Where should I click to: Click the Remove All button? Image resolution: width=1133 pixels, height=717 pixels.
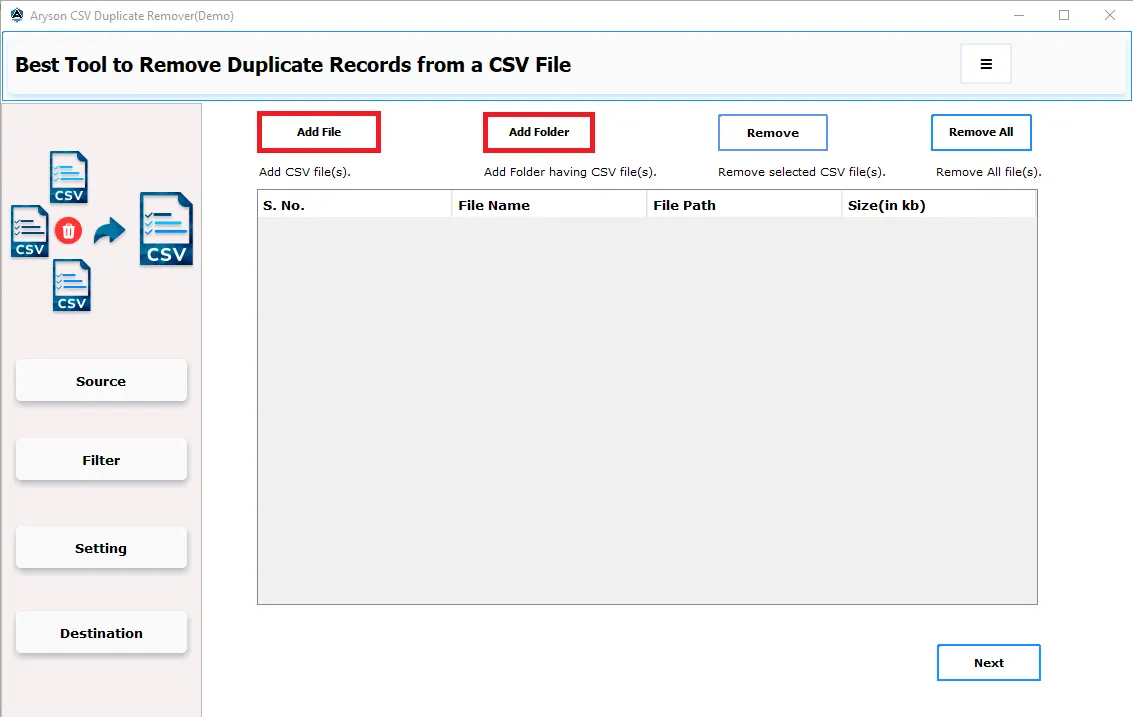tap(981, 132)
